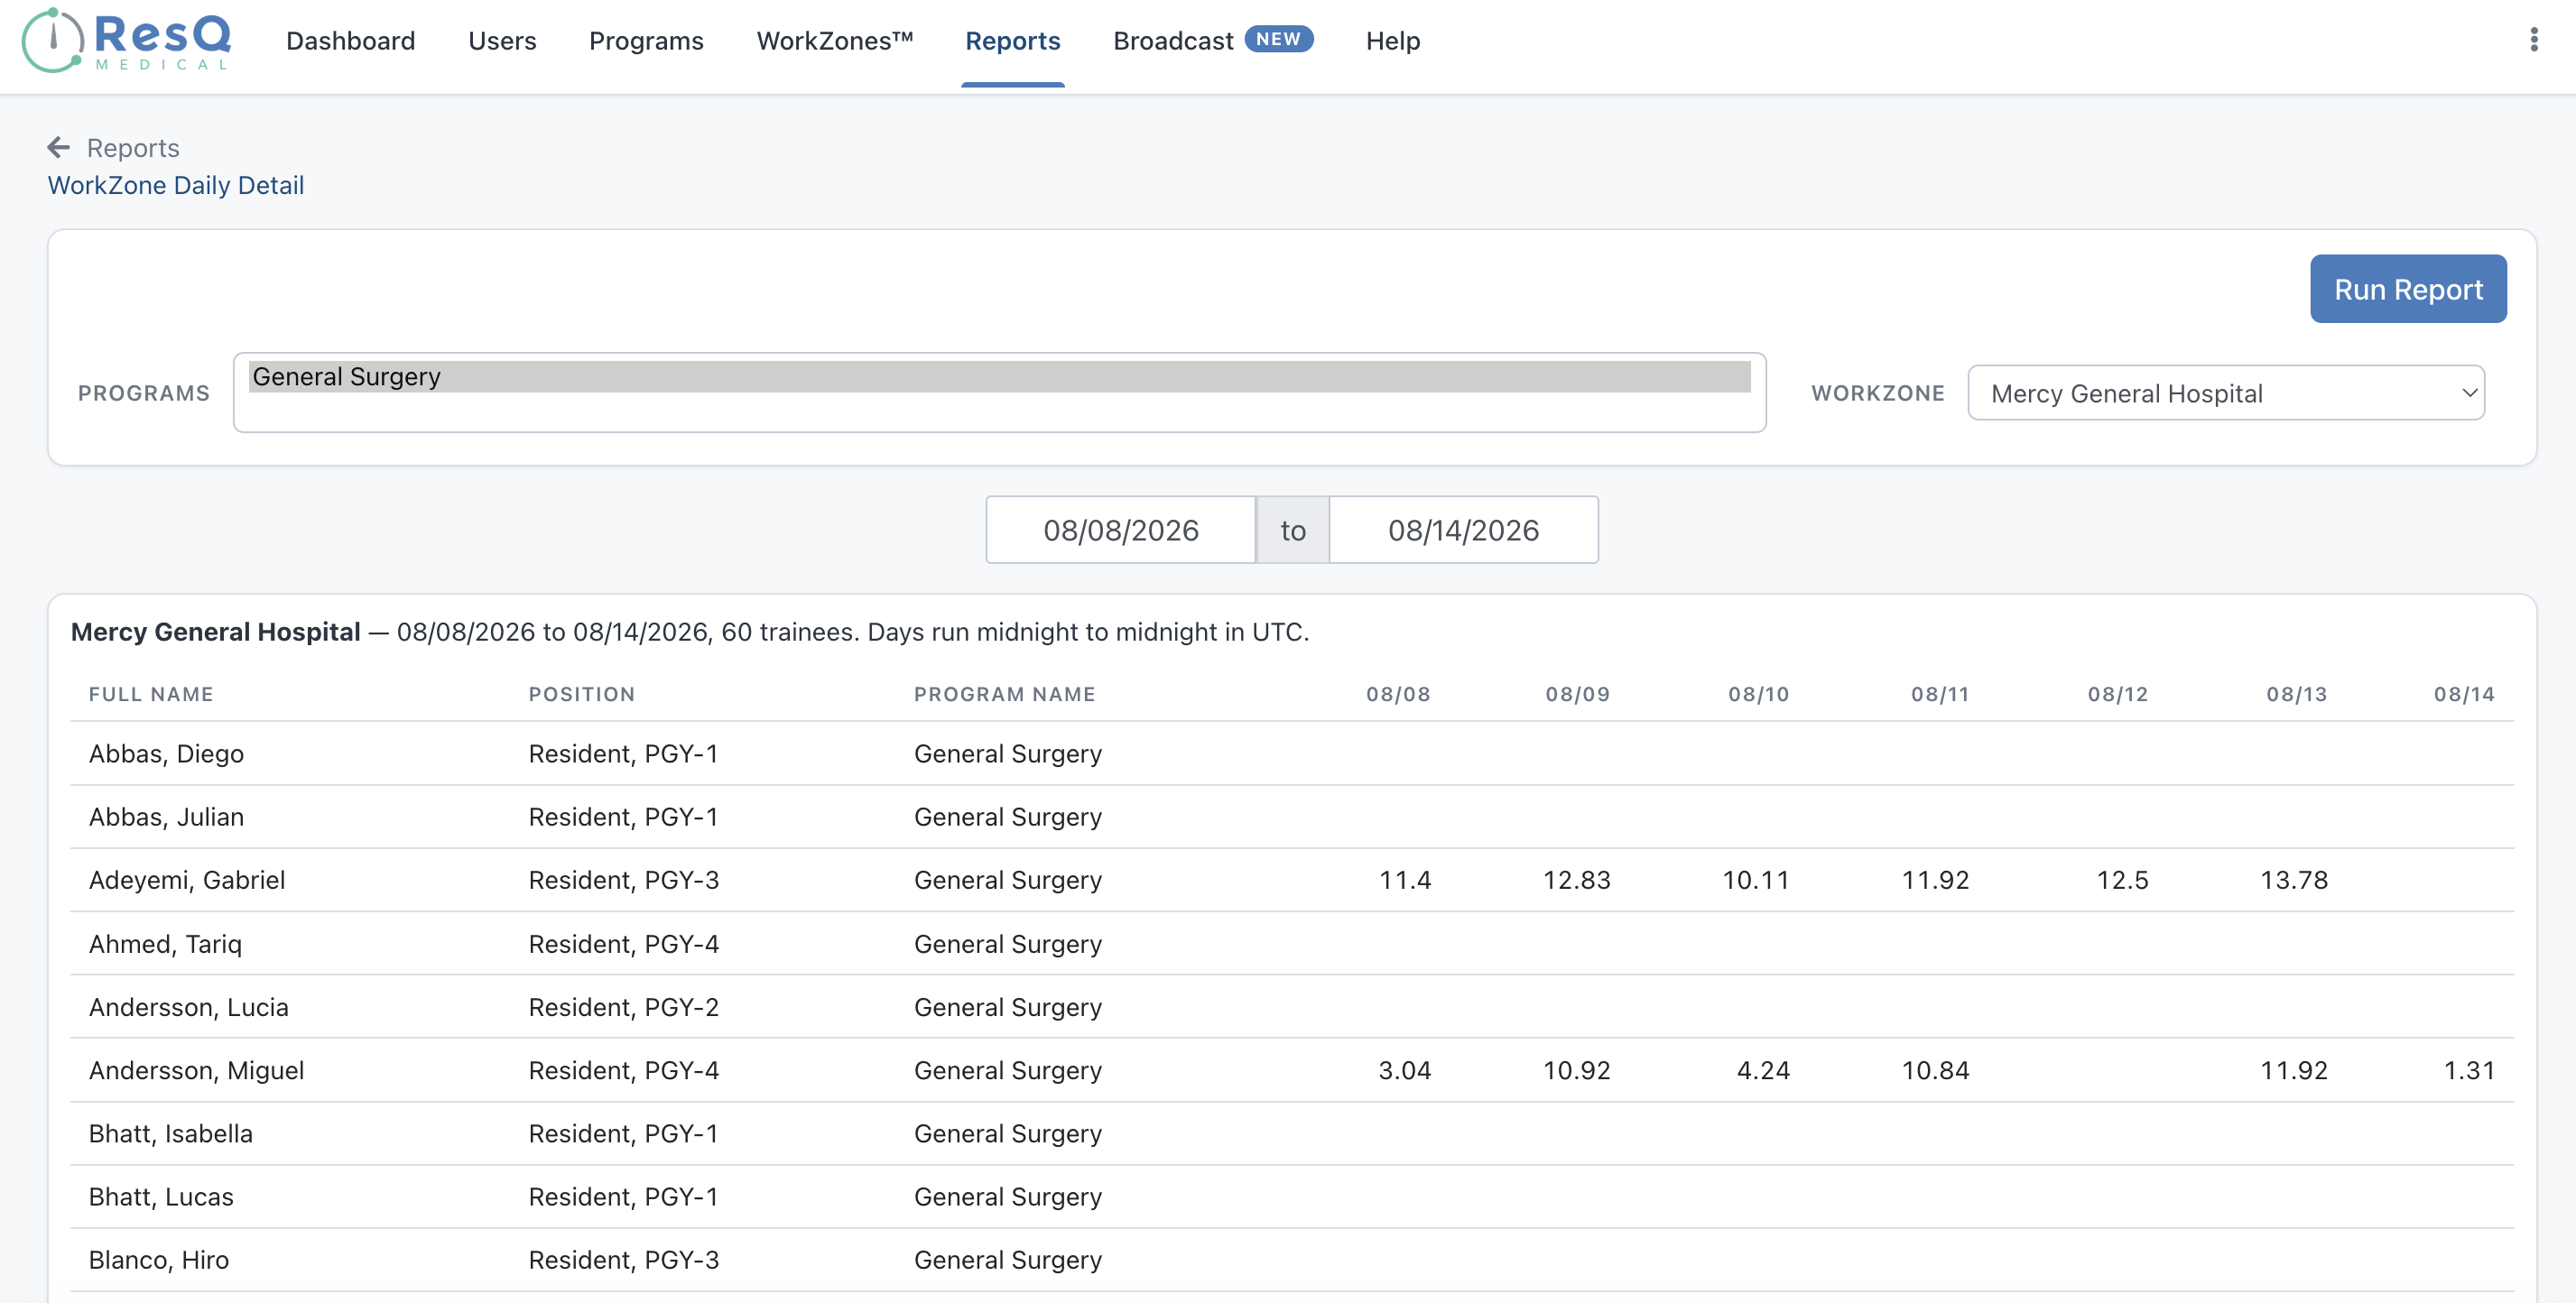The image size is (2576, 1303).
Task: Click Andersson, Miguel's 10.84 value
Action: point(1935,1070)
